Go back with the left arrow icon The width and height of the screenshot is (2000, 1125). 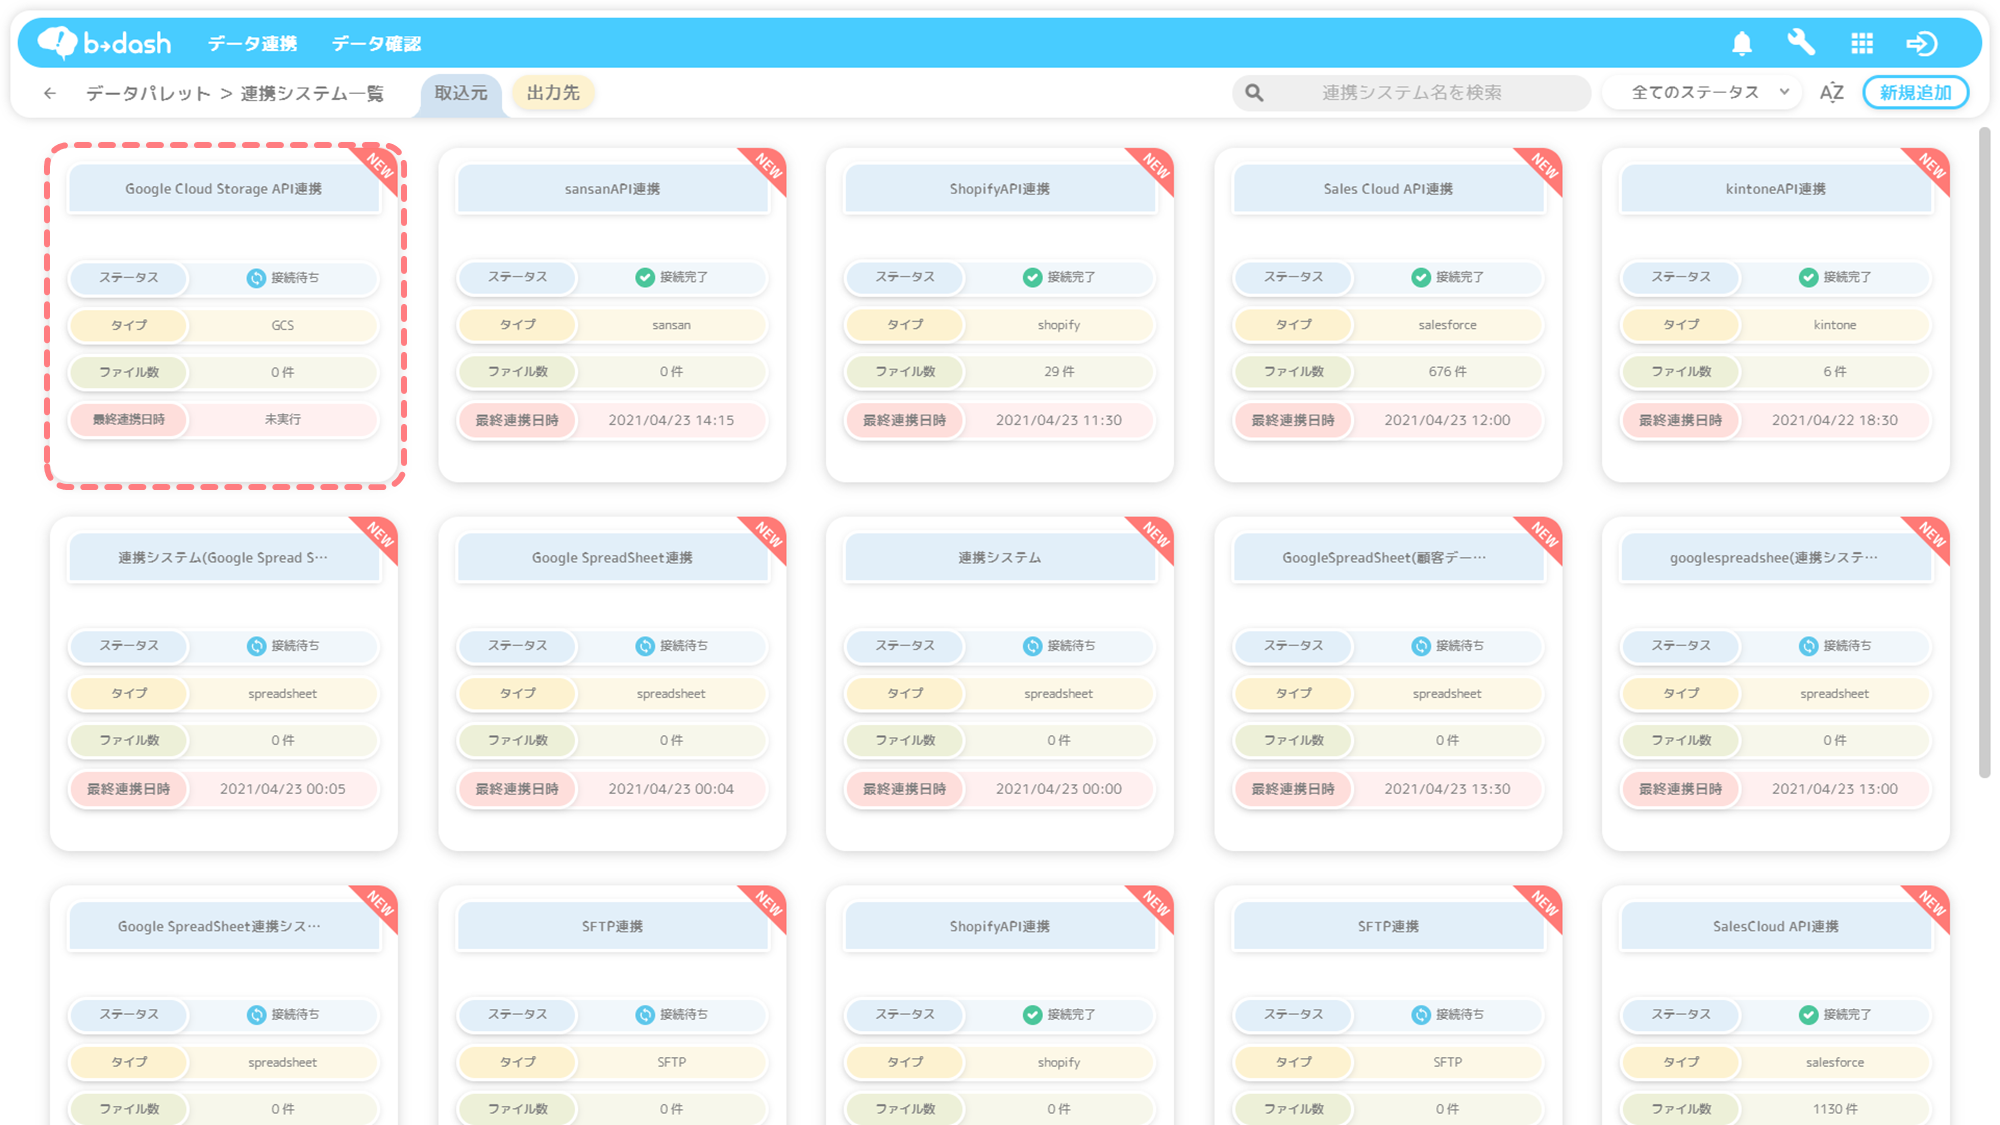(x=50, y=93)
